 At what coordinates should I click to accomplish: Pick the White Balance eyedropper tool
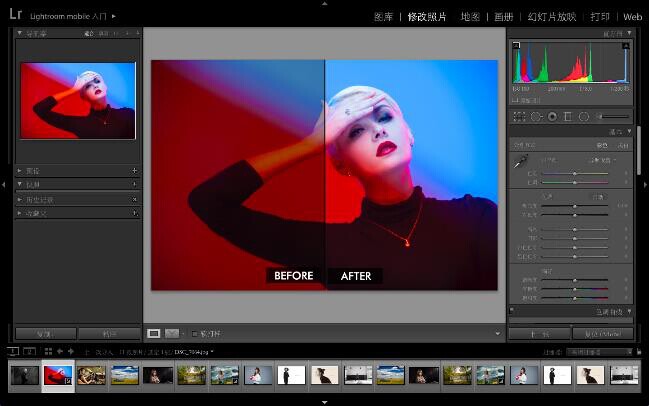pos(521,160)
